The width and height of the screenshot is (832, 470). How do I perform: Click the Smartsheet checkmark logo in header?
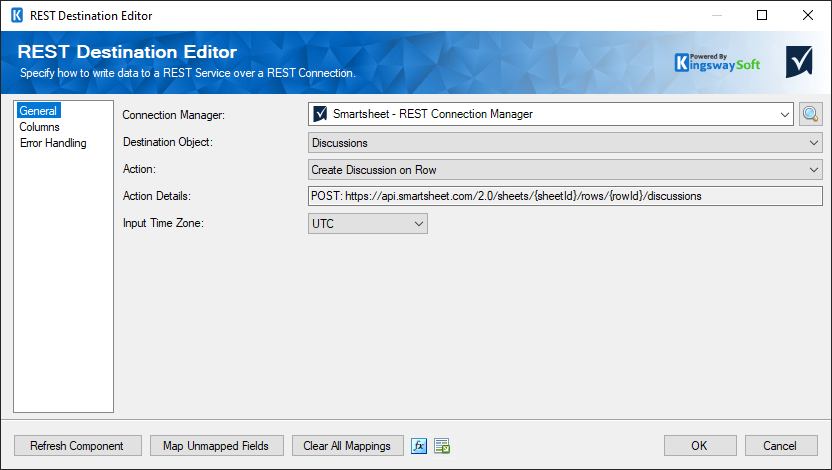click(x=799, y=62)
